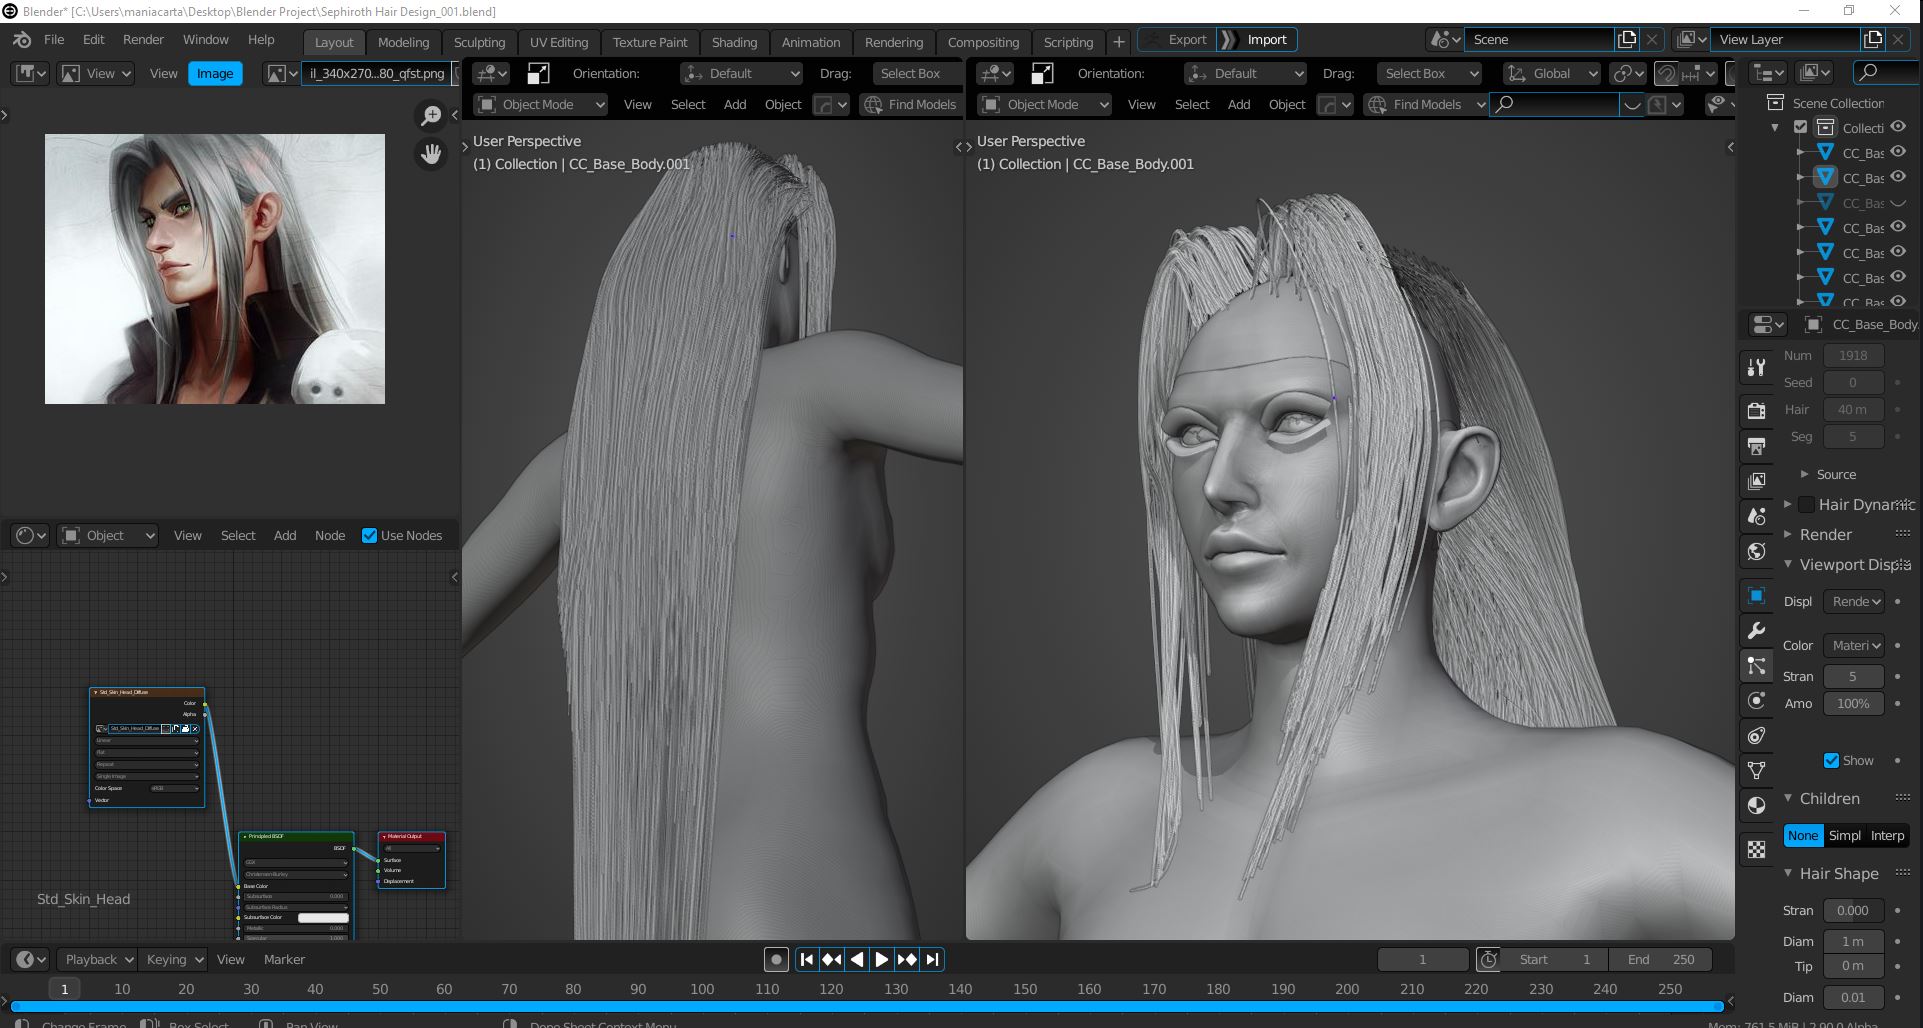Click the Blender logo menu icon

[x=22, y=40]
